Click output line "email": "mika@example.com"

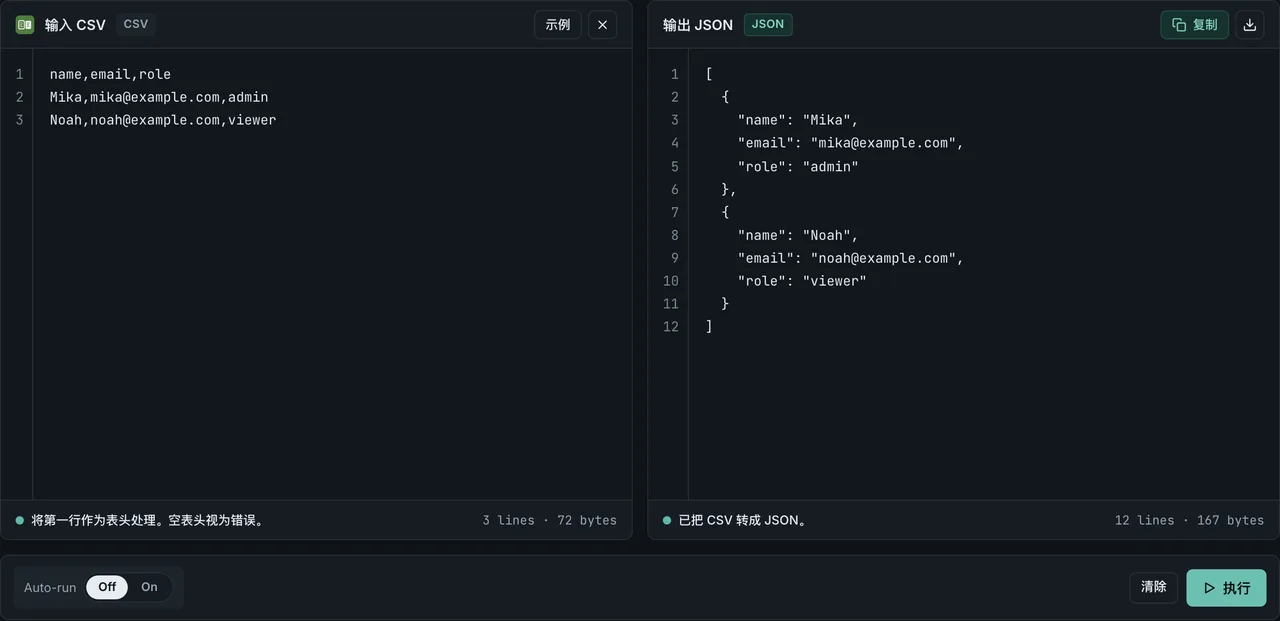coord(851,143)
